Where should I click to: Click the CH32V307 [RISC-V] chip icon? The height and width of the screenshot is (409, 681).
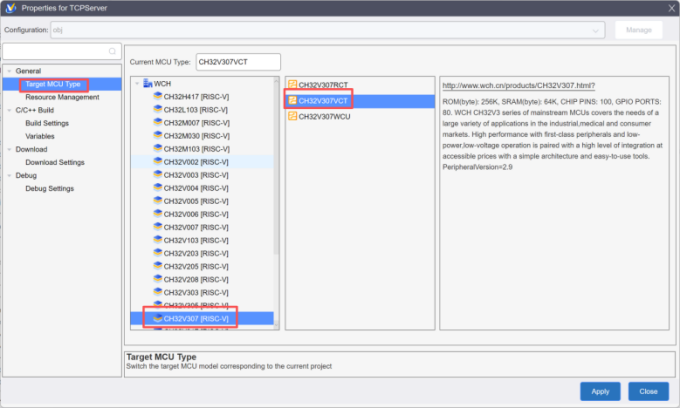[x=158, y=318]
